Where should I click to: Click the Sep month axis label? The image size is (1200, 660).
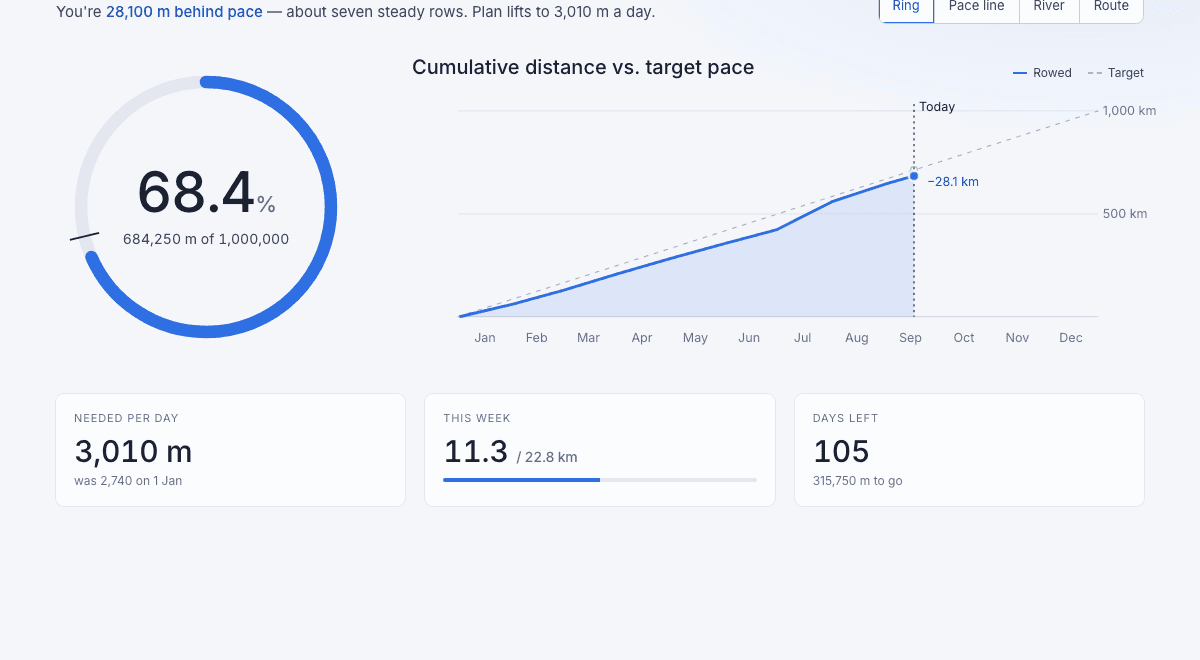coord(910,338)
